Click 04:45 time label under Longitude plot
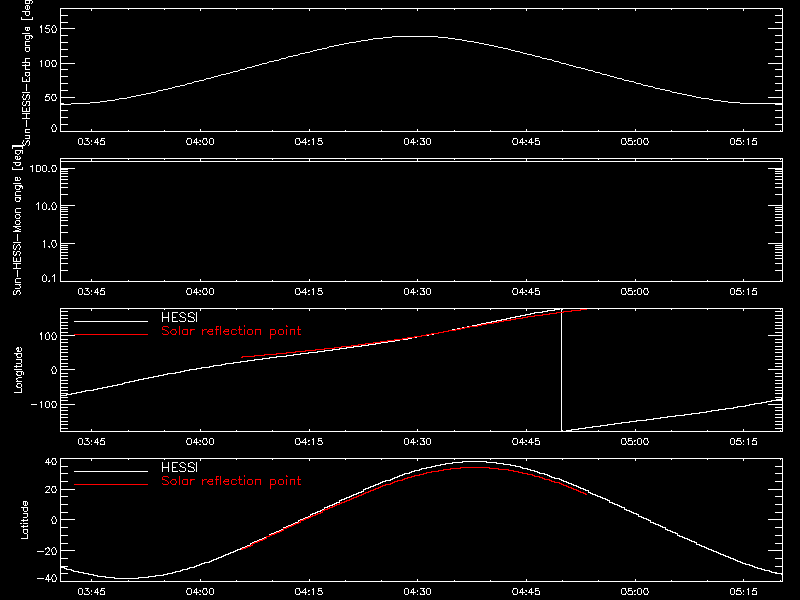Image resolution: width=800 pixels, height=600 pixels. [x=526, y=442]
